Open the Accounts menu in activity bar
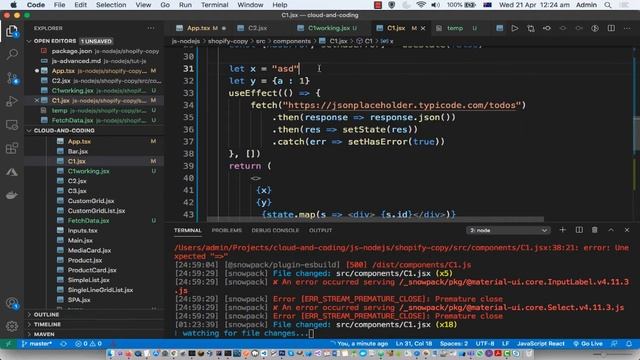Screen dimensions: 640x360 [12, 303]
